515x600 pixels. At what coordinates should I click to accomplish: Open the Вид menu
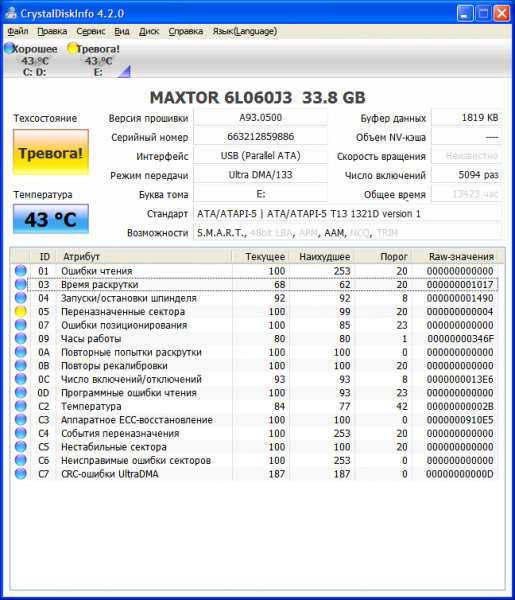pyautogui.click(x=122, y=31)
